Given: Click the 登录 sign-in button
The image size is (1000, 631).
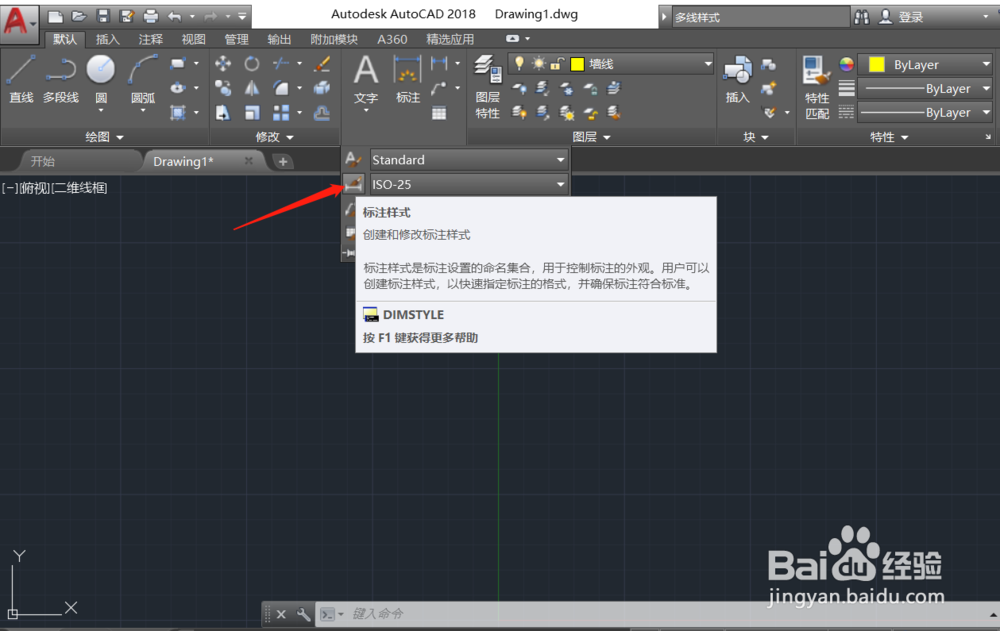Looking at the screenshot, I should click(901, 17).
